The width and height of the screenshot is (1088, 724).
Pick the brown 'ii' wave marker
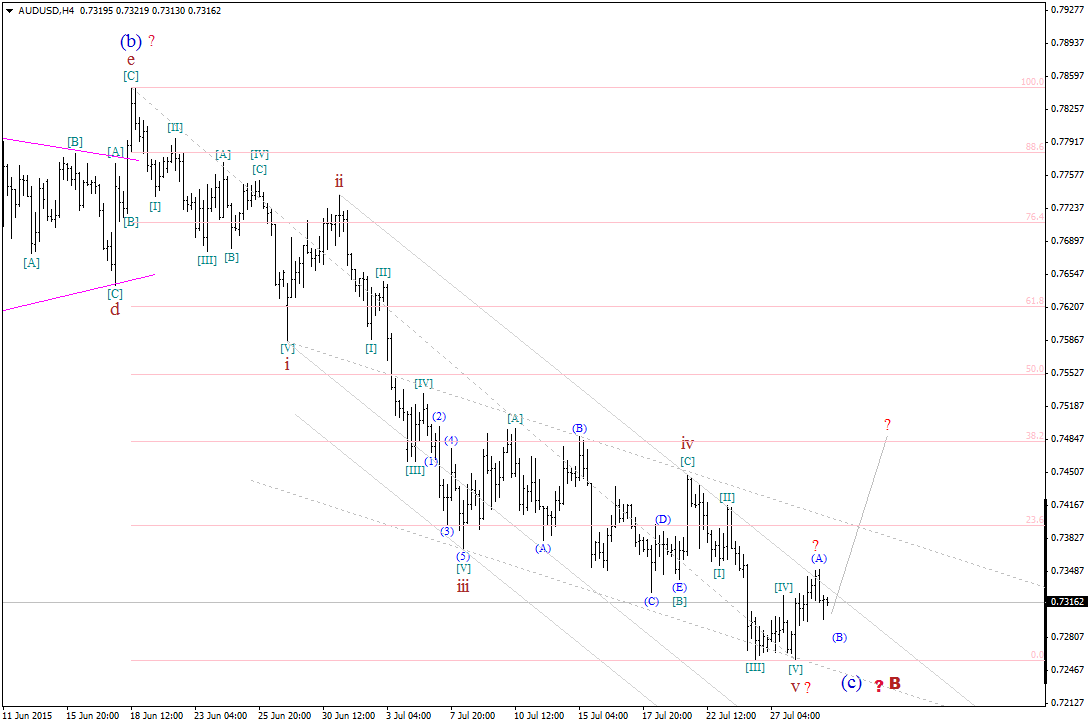(339, 181)
